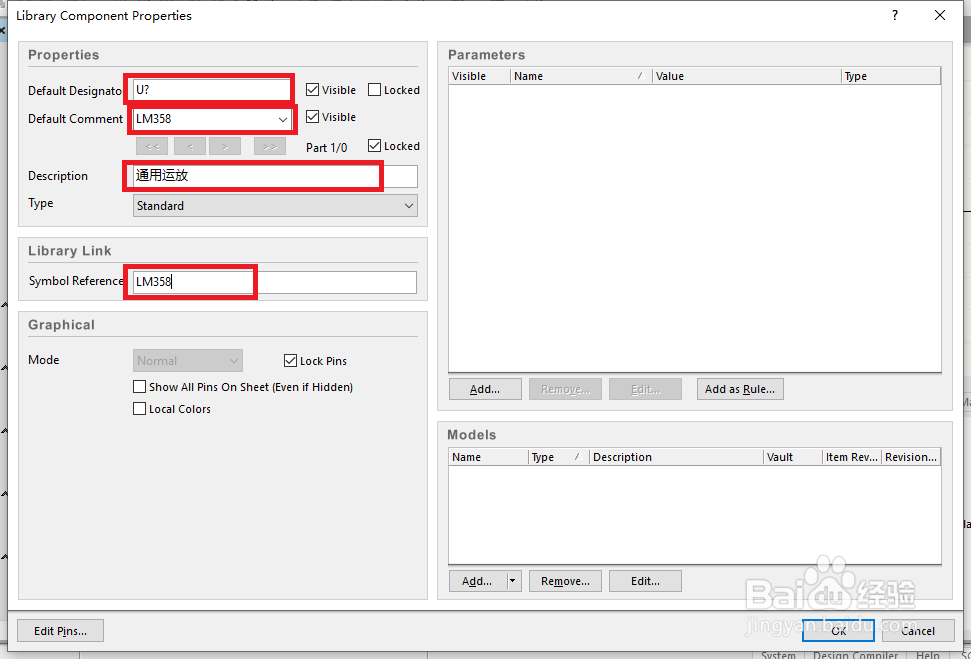The height and width of the screenshot is (659, 971).
Task: Uncheck the Locked checkbox beside Part 1/0
Action: tap(374, 146)
